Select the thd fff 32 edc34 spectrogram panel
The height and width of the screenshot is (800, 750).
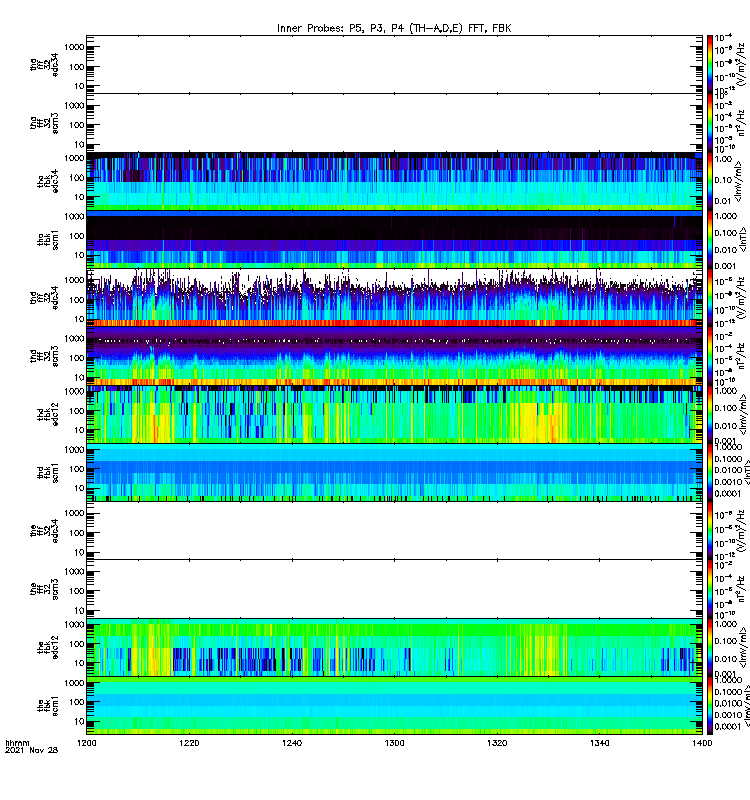pos(394,297)
